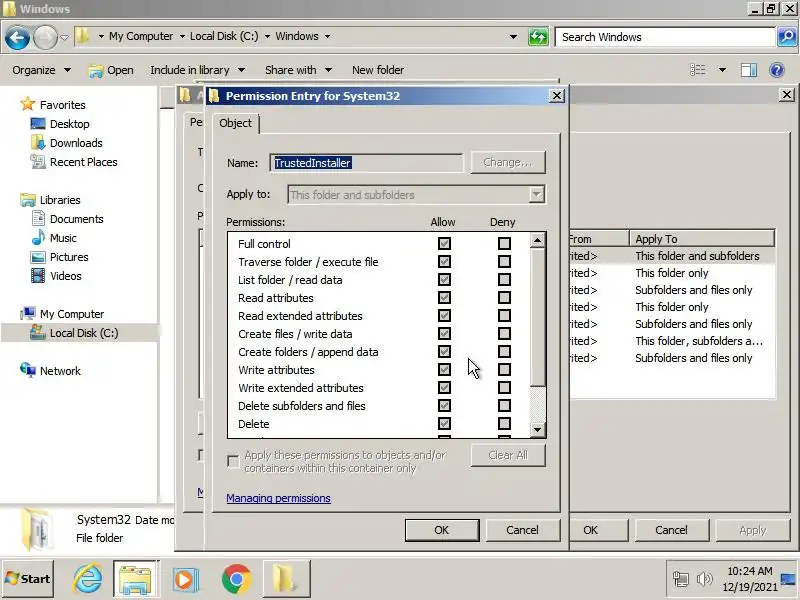Click OK in Permission Entry dialog

point(442,530)
